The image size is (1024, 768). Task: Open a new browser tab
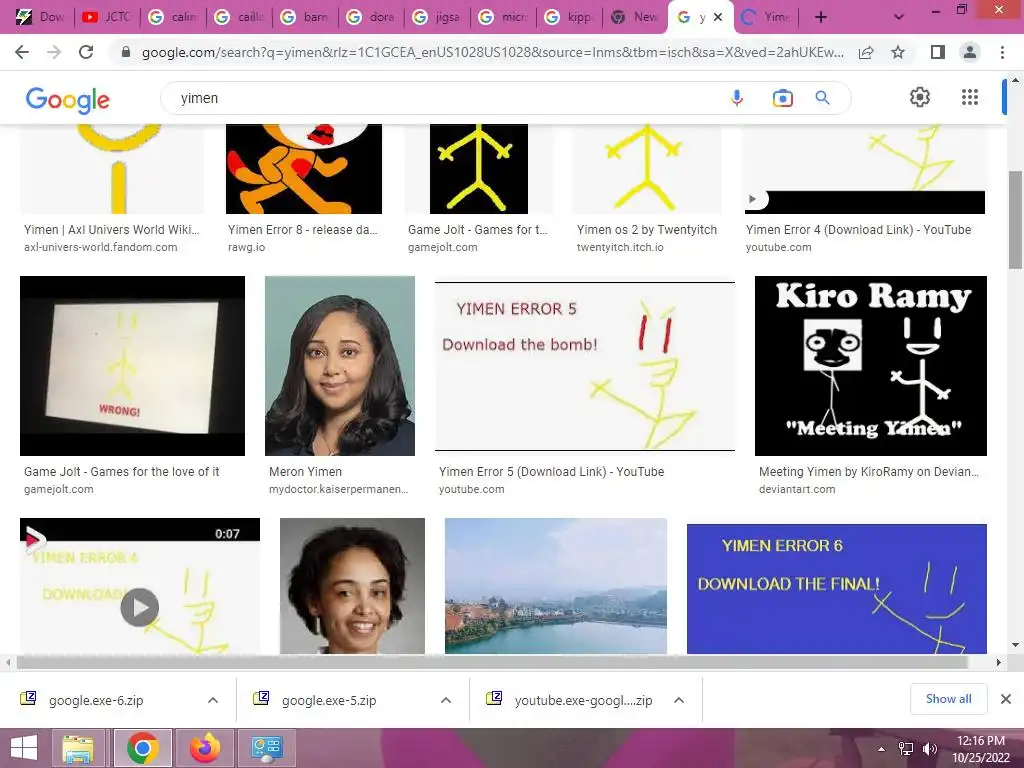(x=821, y=17)
